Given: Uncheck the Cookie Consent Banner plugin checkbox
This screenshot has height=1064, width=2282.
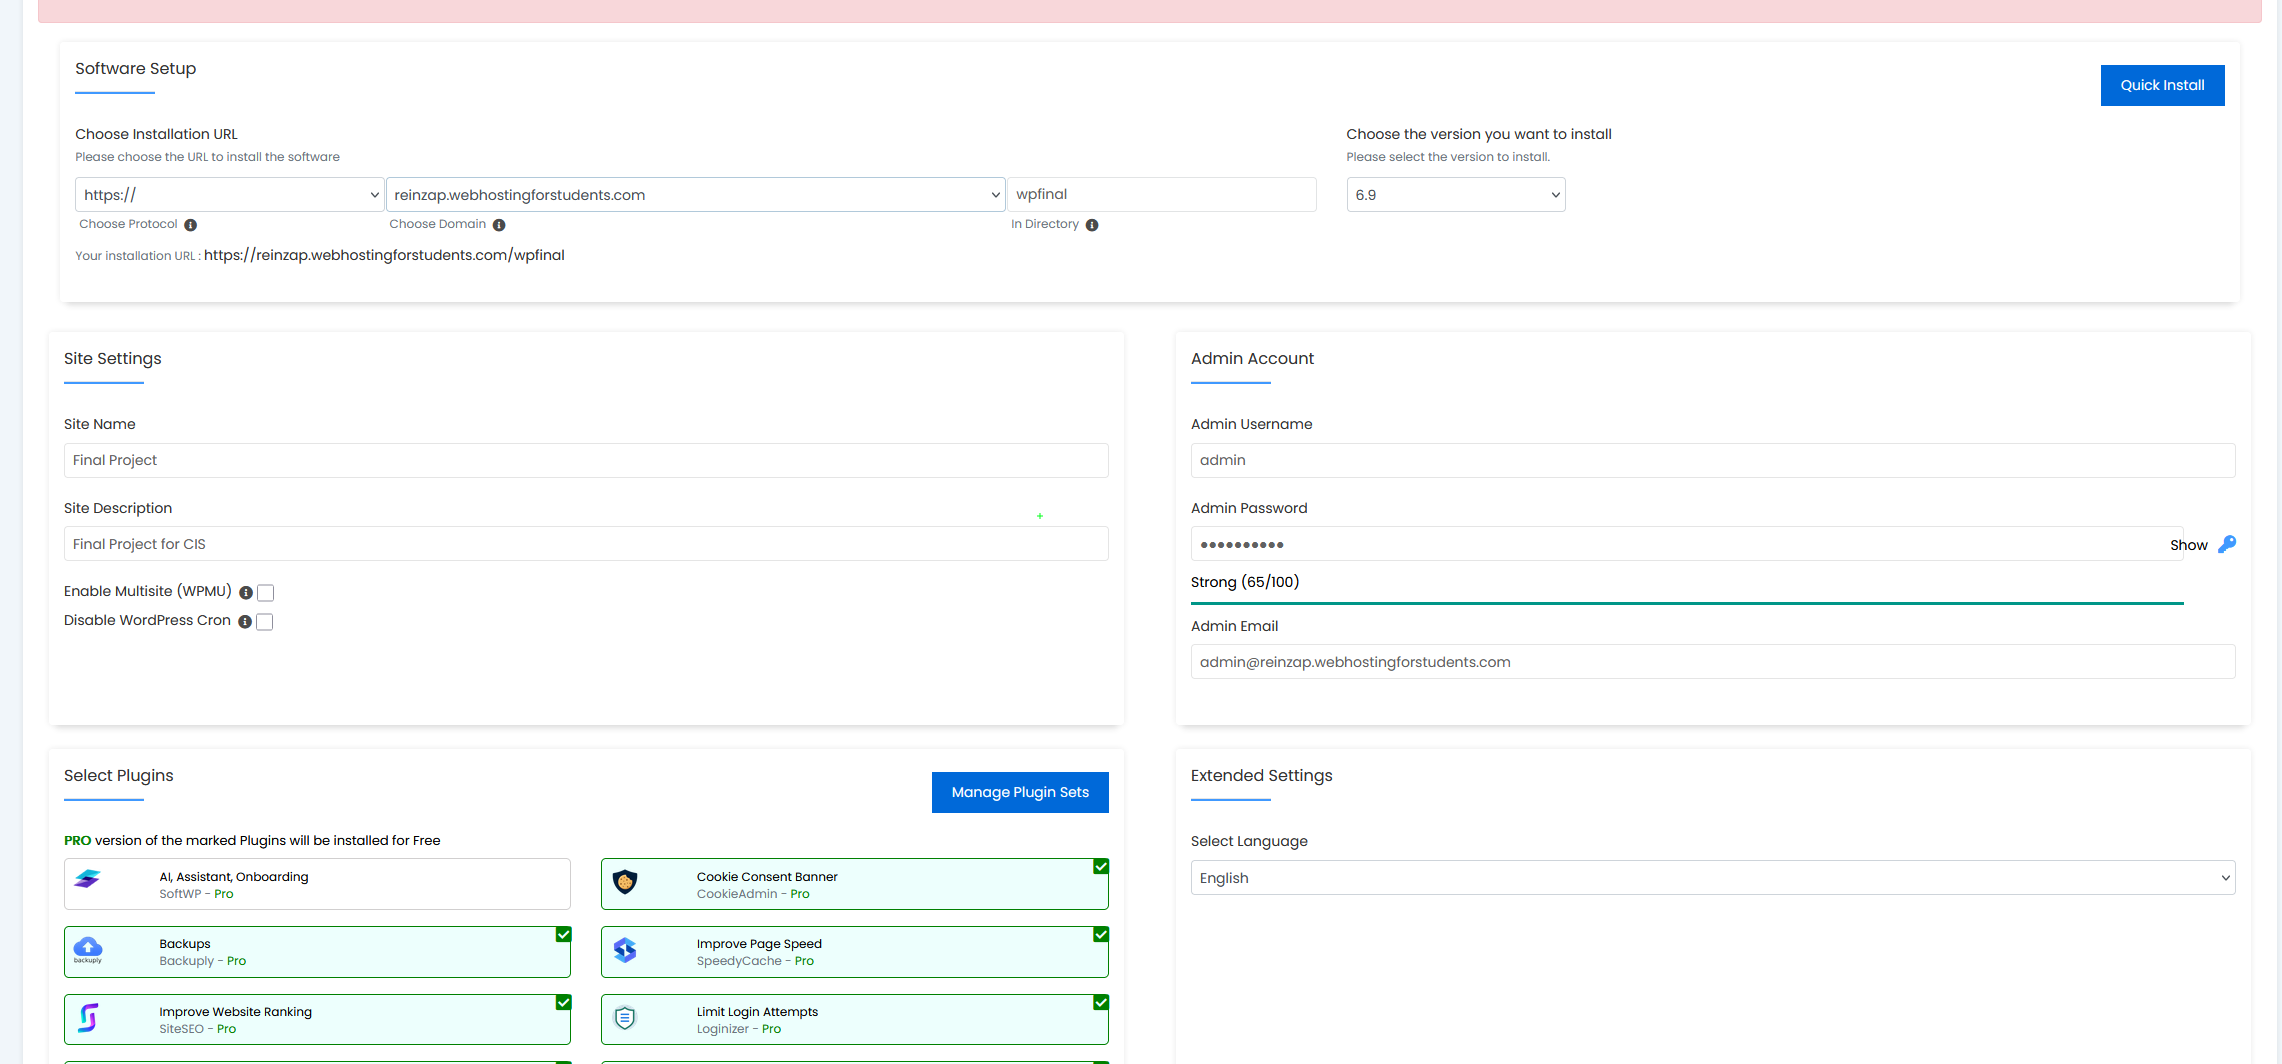Looking at the screenshot, I should tap(1100, 867).
